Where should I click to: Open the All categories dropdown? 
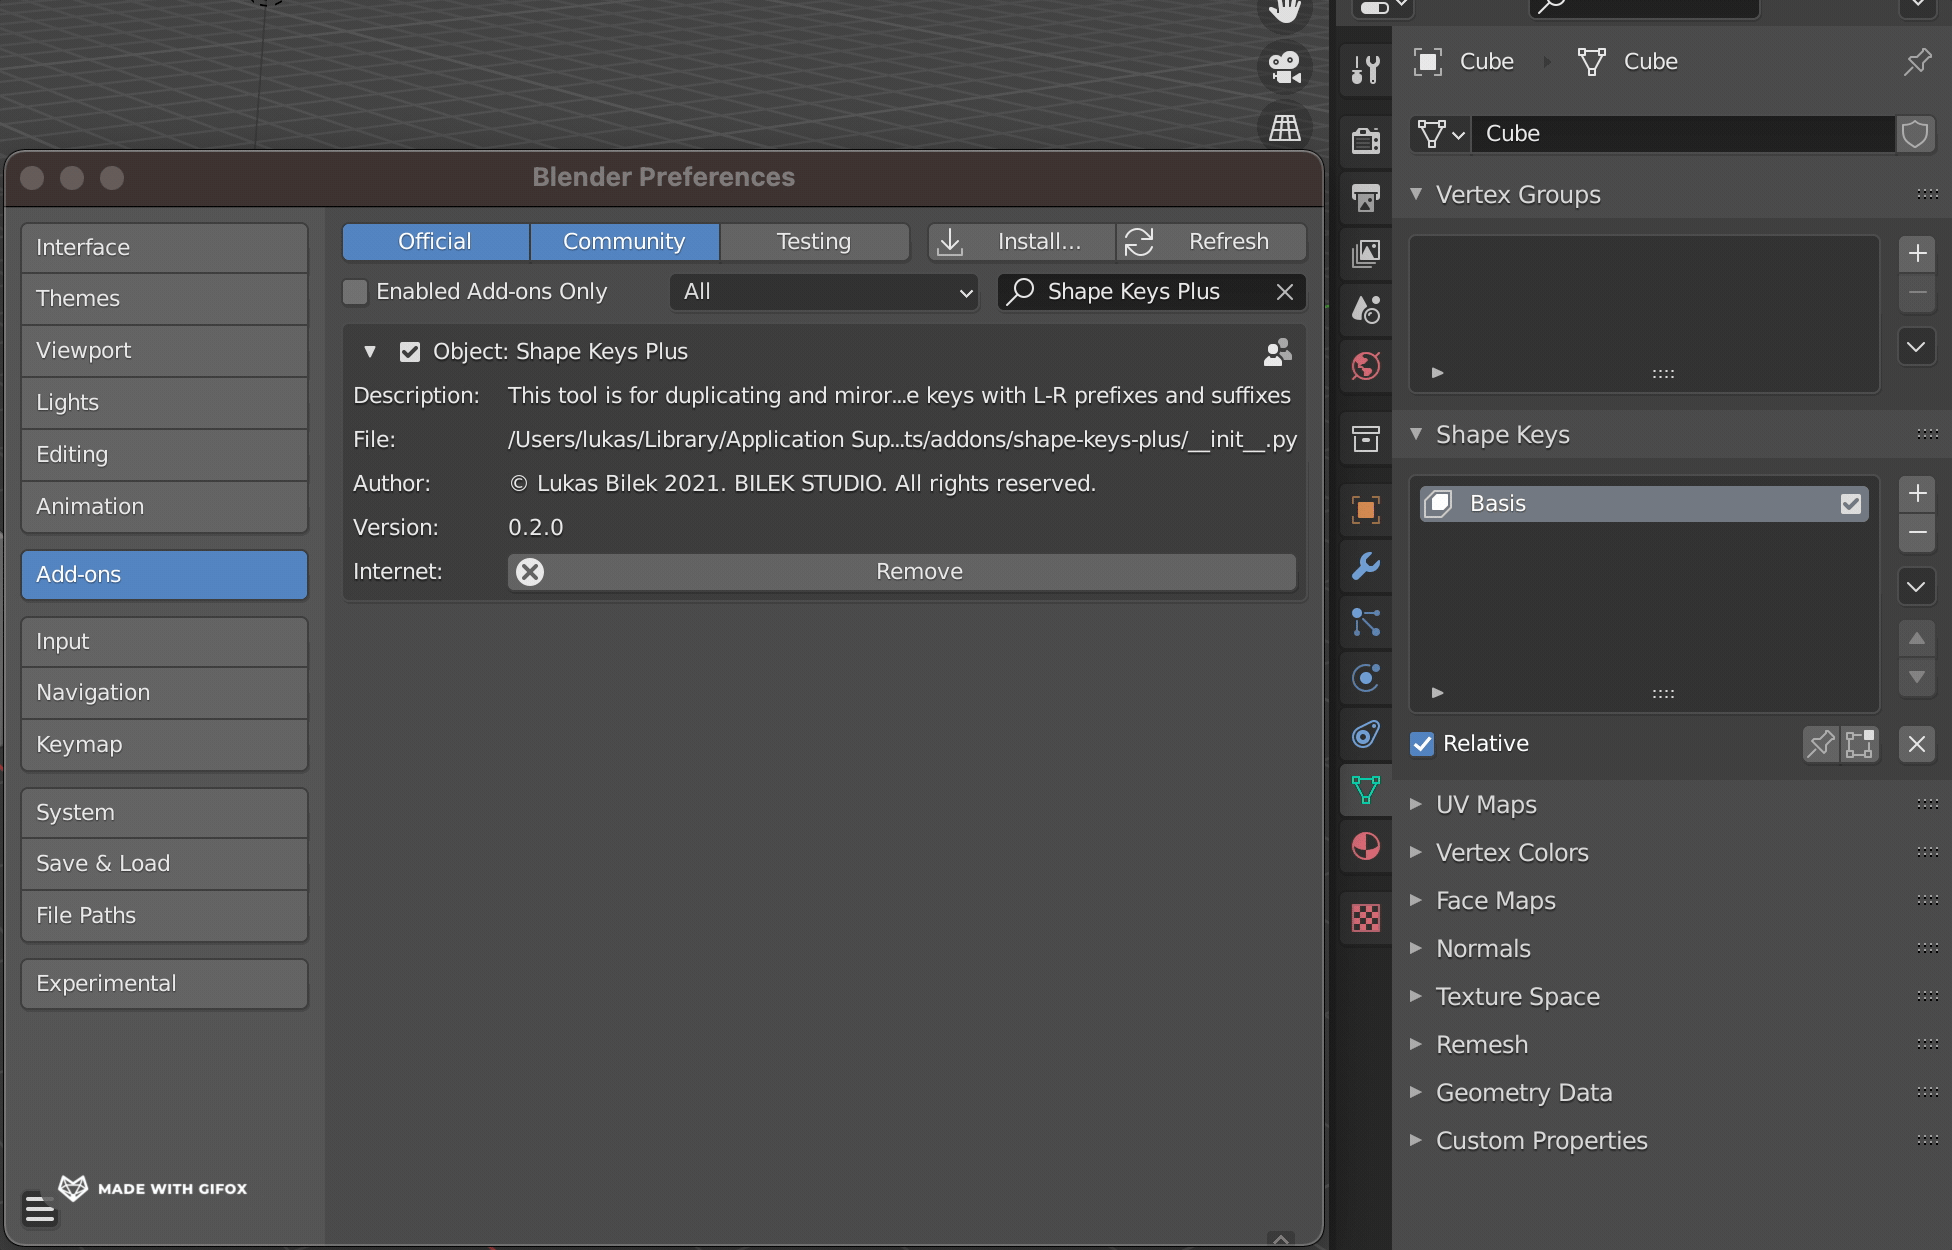coord(823,292)
